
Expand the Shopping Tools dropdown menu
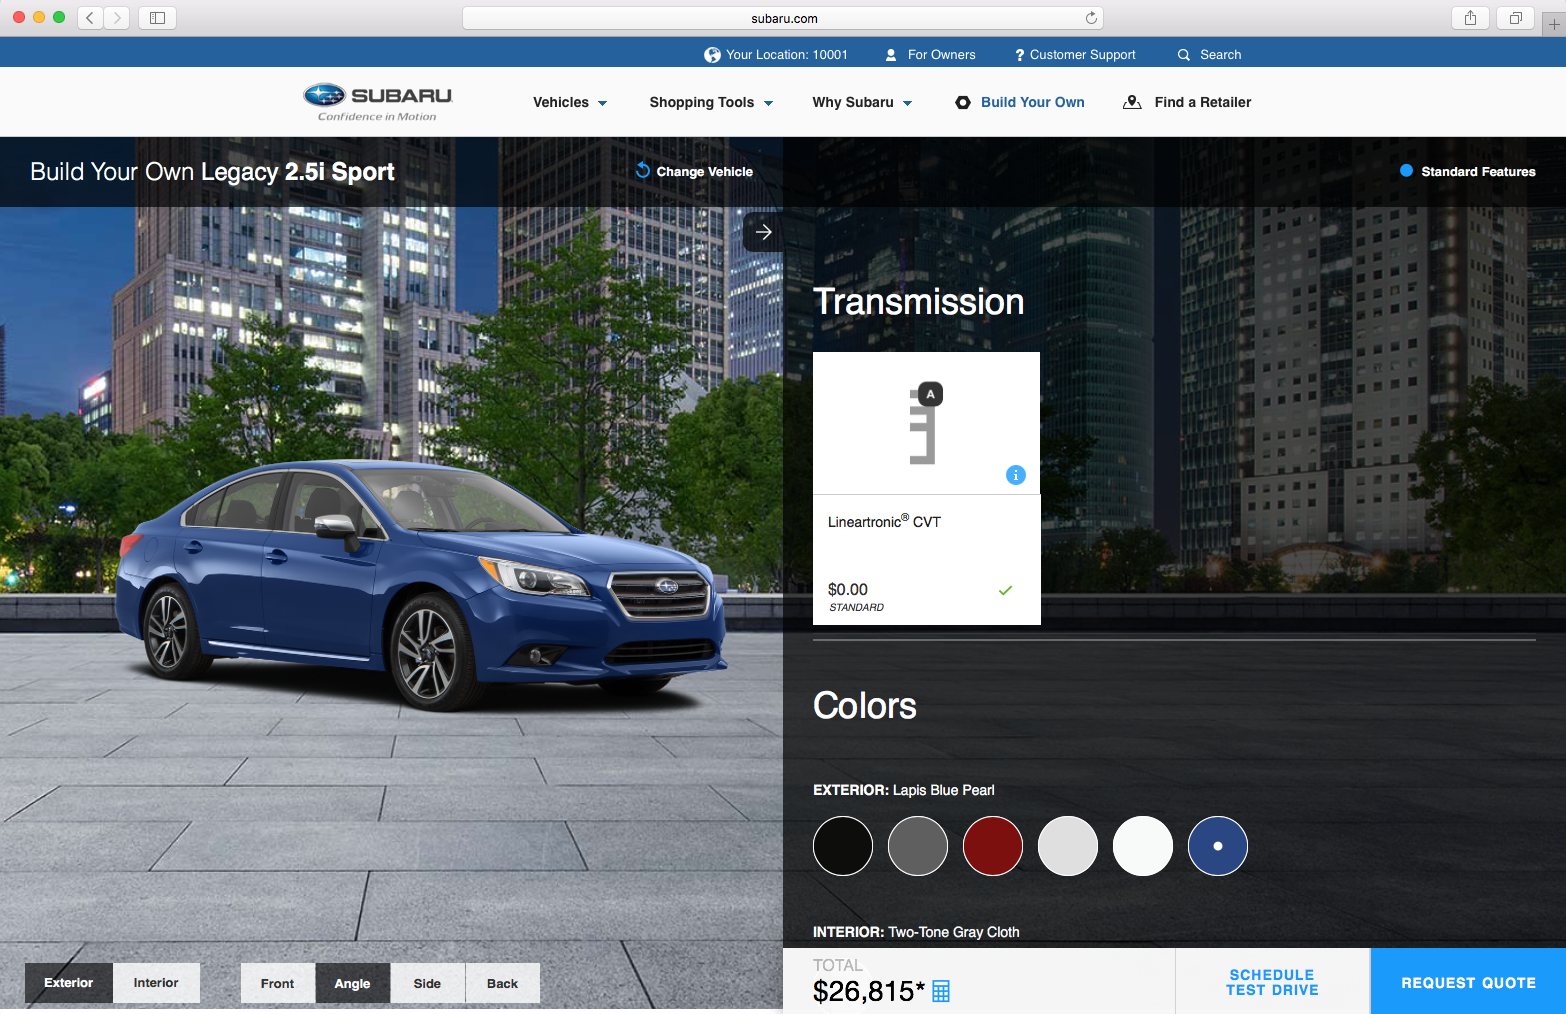pos(711,102)
